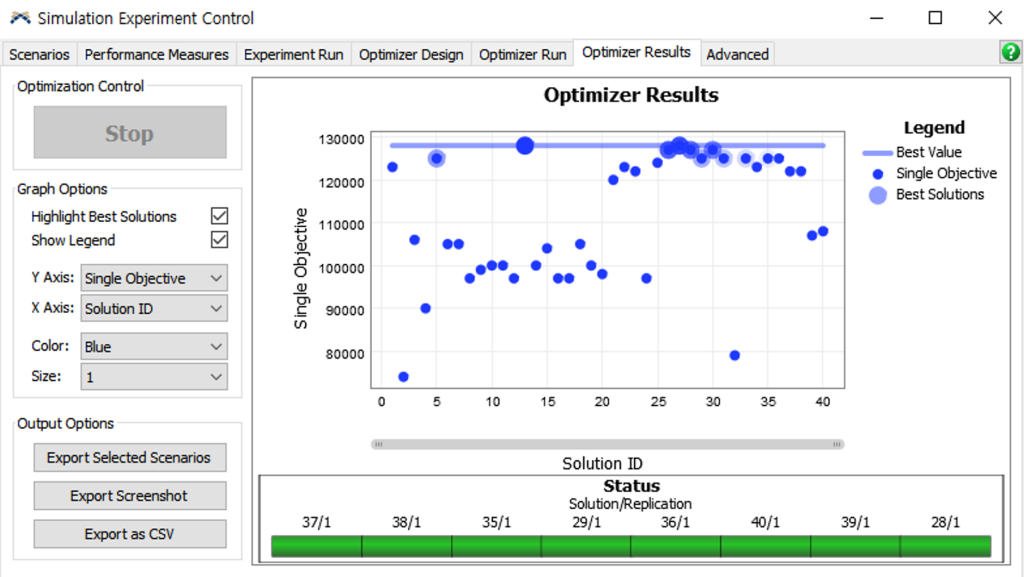This screenshot has width=1024, height=577.
Task: Expand the Color dropdown set to Blue
Action: (154, 347)
